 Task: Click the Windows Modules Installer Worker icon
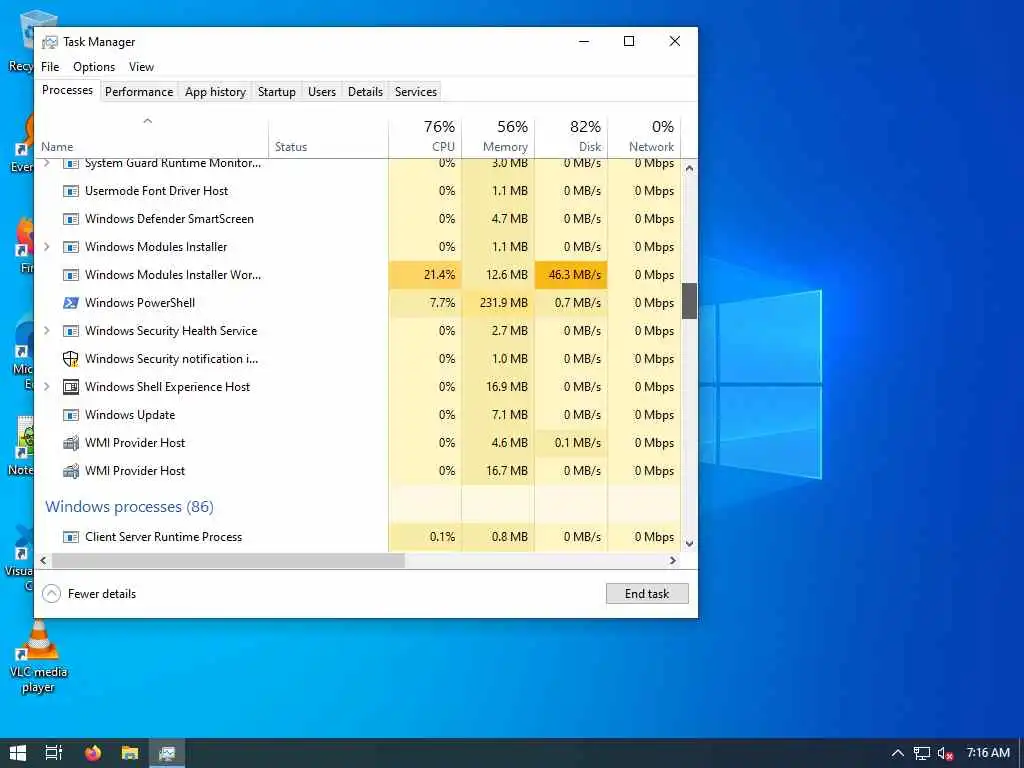point(71,275)
